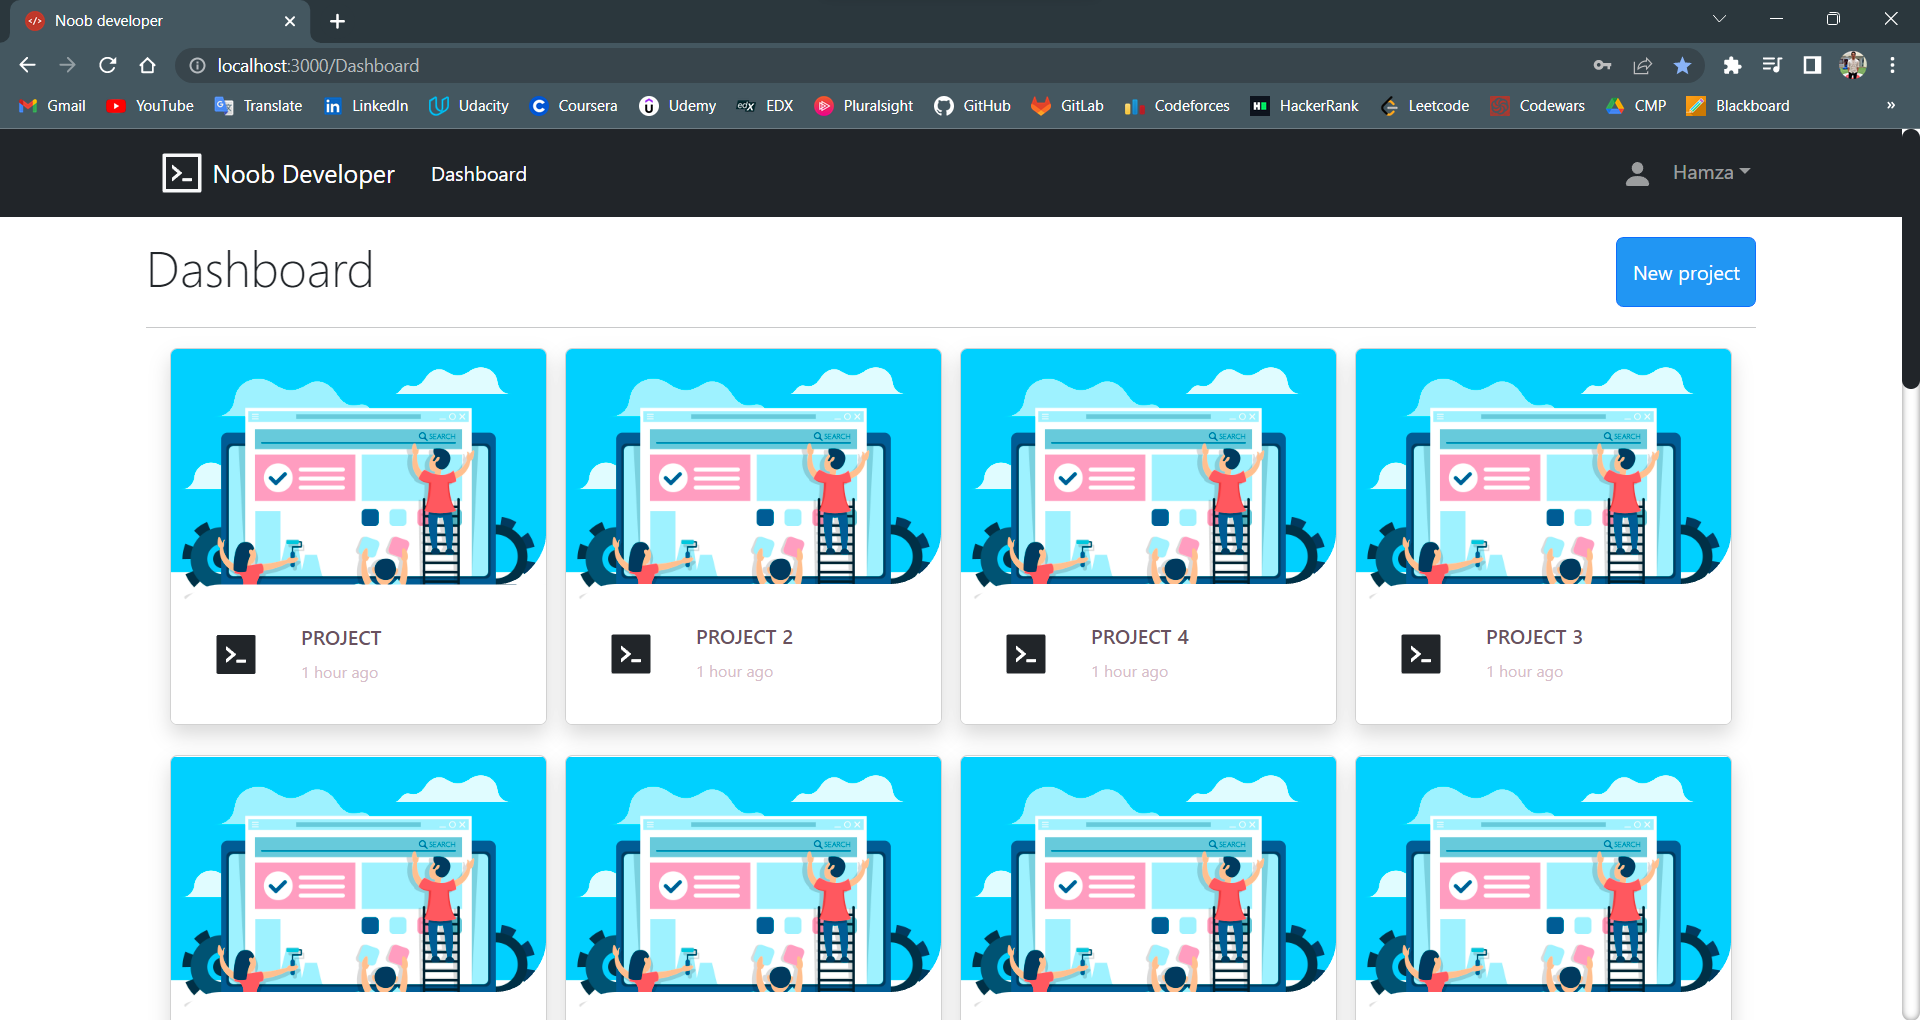The image size is (1920, 1020).
Task: Open the browser home page icon
Action: coord(148,65)
